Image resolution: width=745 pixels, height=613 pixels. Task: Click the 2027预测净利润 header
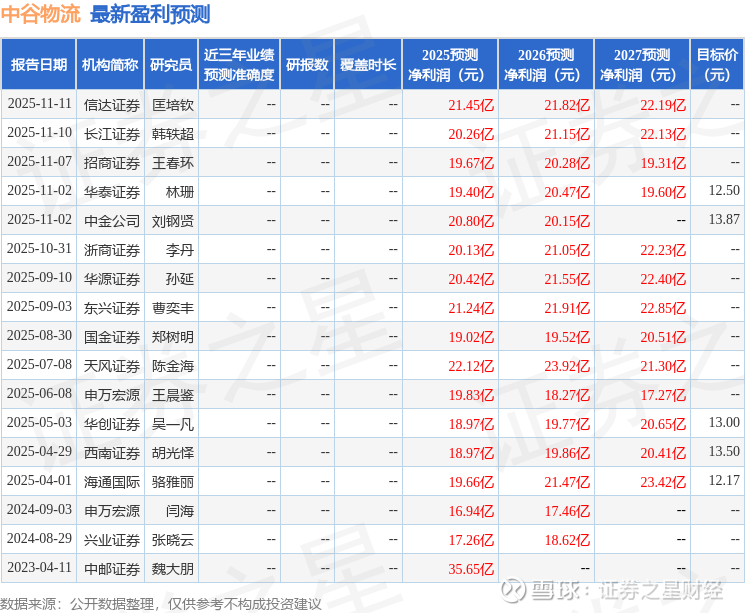point(642,65)
